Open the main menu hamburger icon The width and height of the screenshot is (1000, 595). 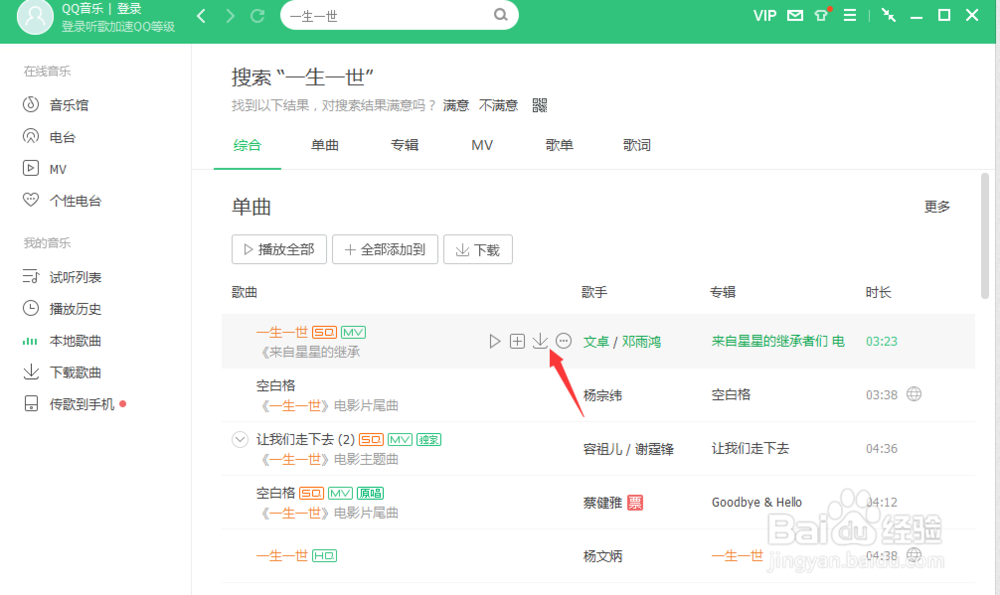click(851, 15)
